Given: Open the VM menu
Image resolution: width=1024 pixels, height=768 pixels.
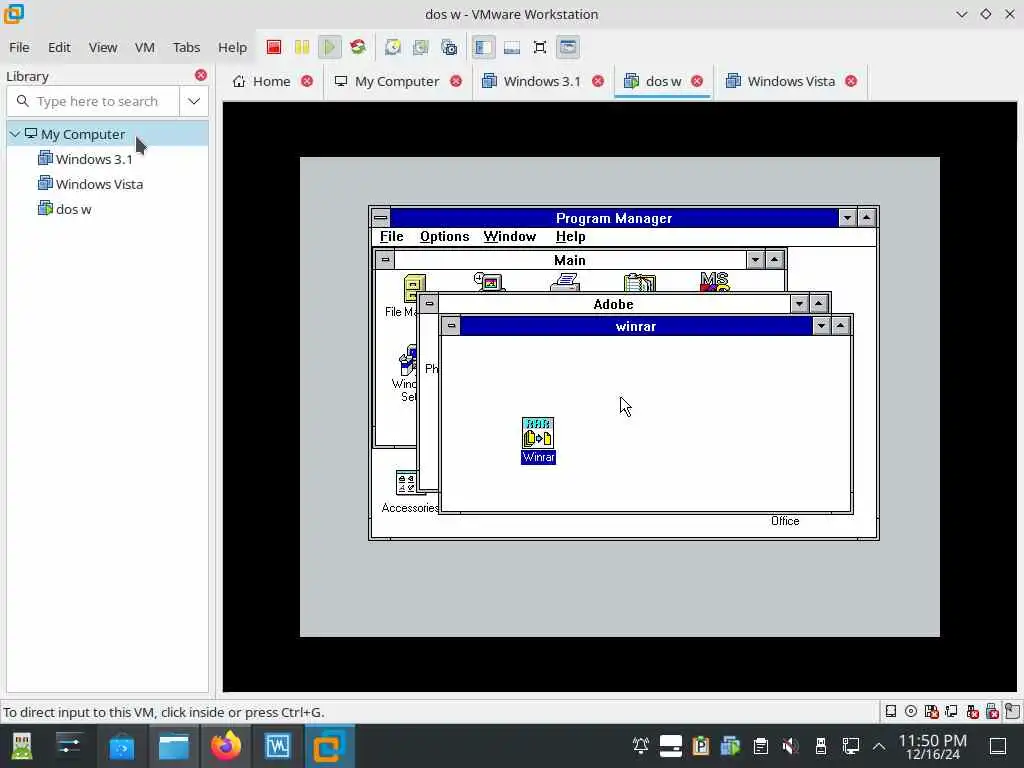Looking at the screenshot, I should tap(144, 47).
